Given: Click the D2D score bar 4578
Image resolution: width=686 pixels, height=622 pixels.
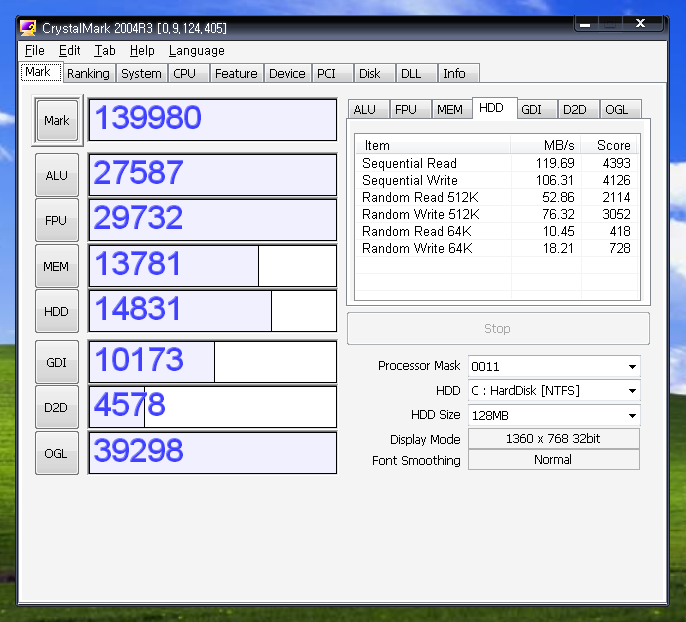Looking at the screenshot, I should [x=213, y=407].
